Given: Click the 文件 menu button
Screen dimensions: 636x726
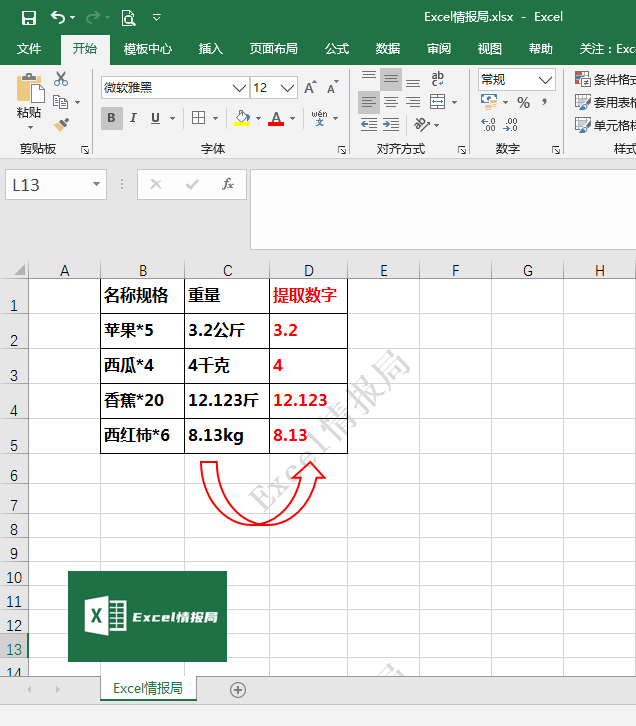Looking at the screenshot, I should tap(29, 48).
